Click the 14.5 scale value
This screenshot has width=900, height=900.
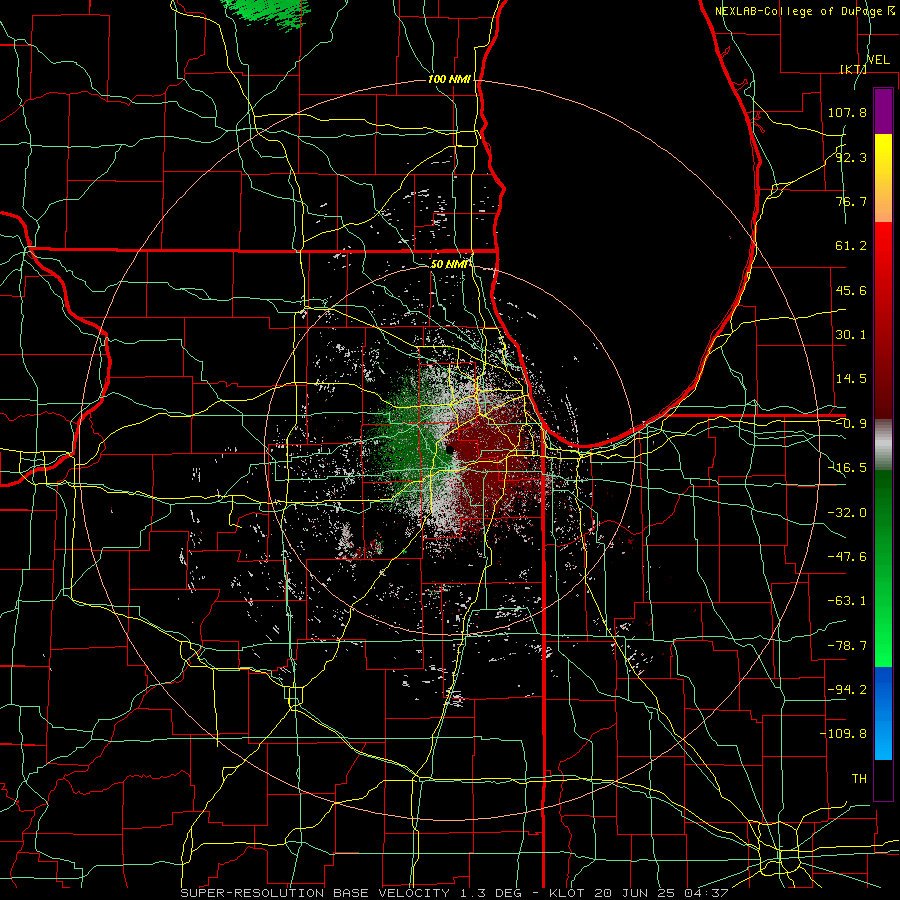click(x=851, y=379)
